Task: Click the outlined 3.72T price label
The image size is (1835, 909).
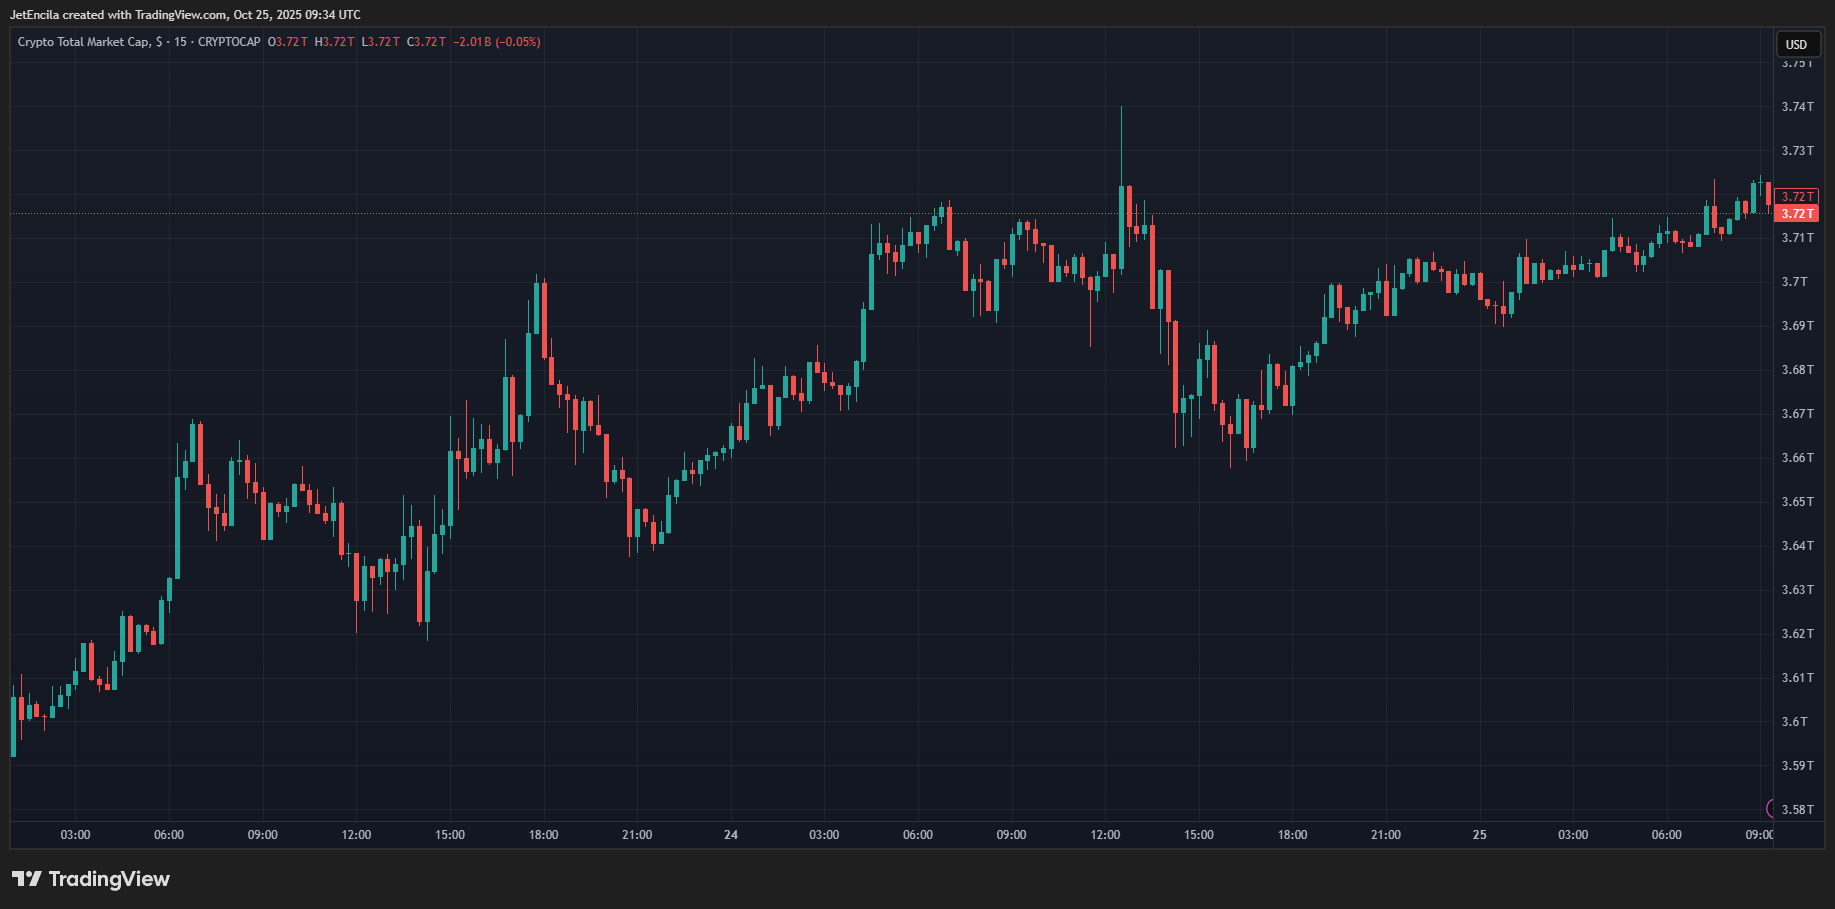Action: click(x=1796, y=197)
